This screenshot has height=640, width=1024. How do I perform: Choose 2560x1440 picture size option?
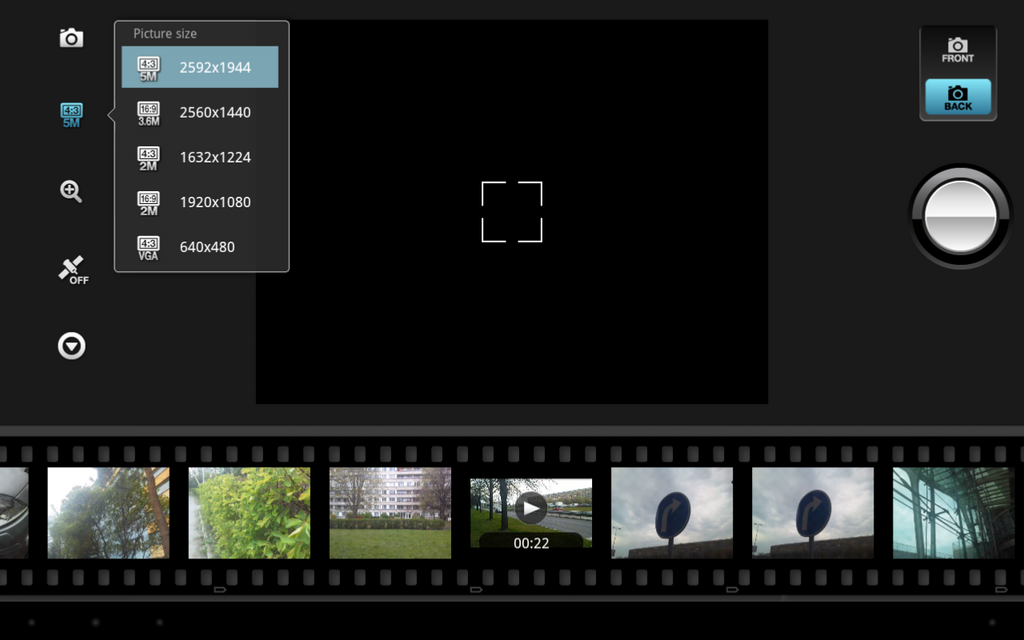[215, 113]
